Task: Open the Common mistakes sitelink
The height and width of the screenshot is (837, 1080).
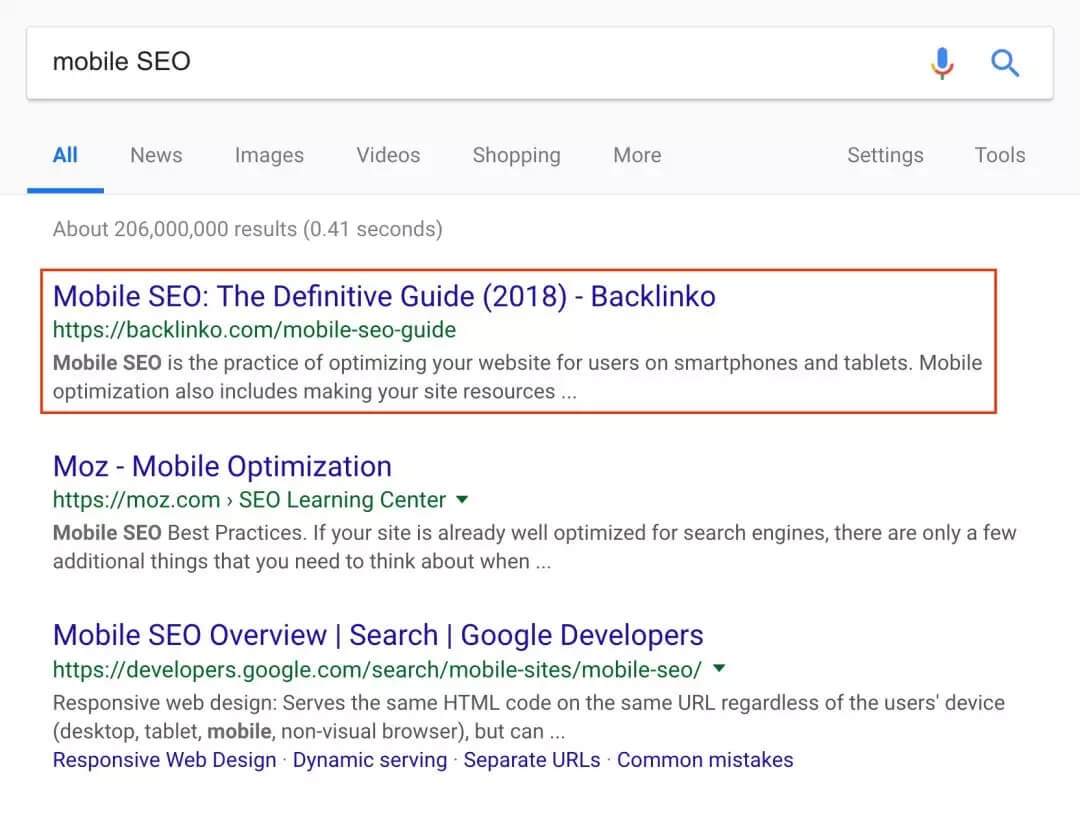Action: (705, 760)
